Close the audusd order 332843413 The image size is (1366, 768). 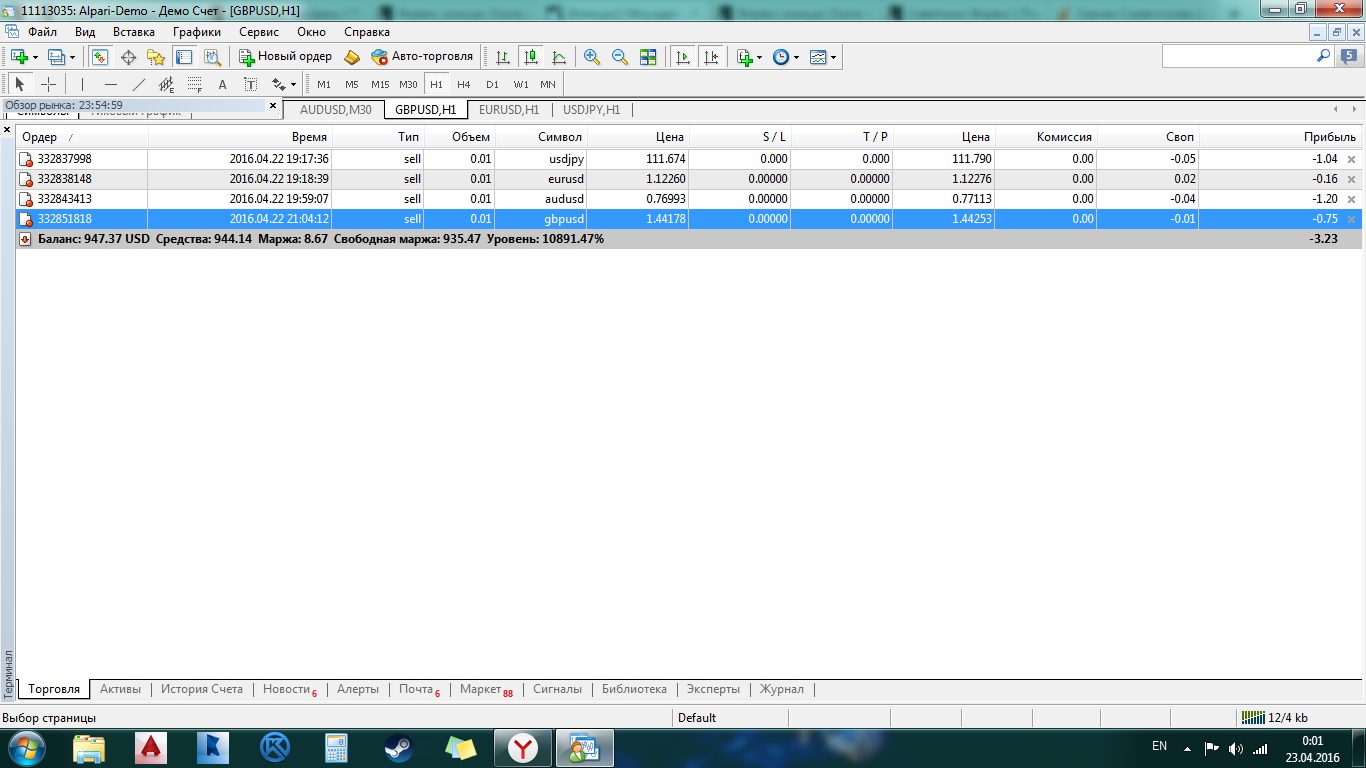1352,199
